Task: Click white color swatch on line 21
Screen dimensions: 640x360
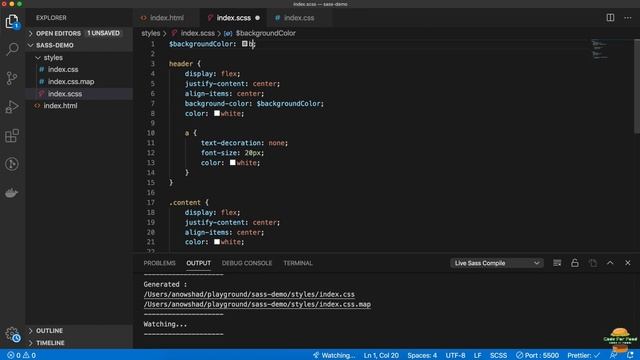Action: click(217, 242)
